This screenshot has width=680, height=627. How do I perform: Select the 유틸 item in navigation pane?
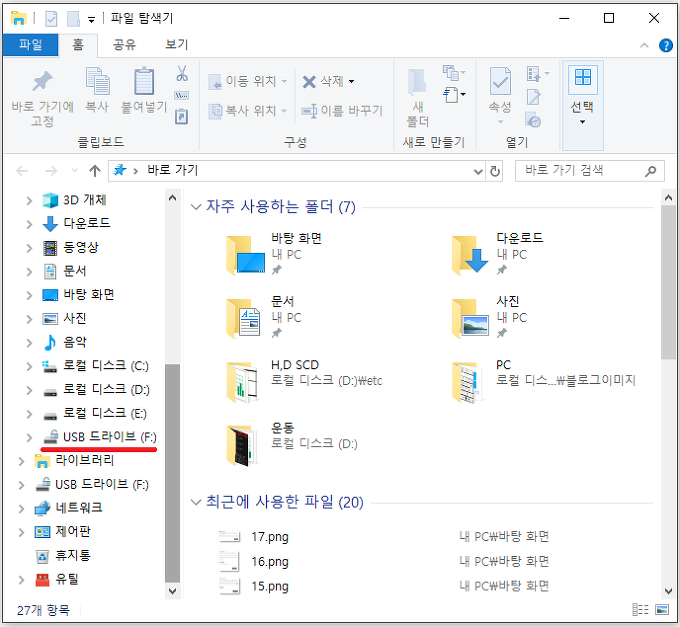tap(57, 579)
